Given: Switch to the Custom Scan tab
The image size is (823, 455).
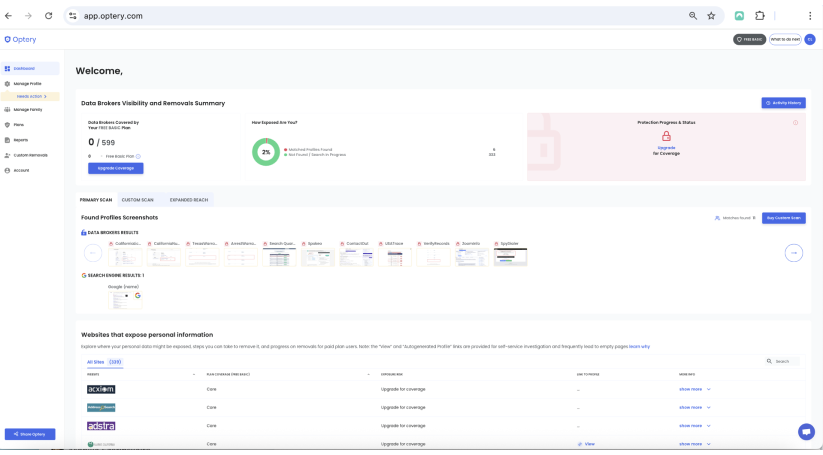Looking at the screenshot, I should [138, 200].
